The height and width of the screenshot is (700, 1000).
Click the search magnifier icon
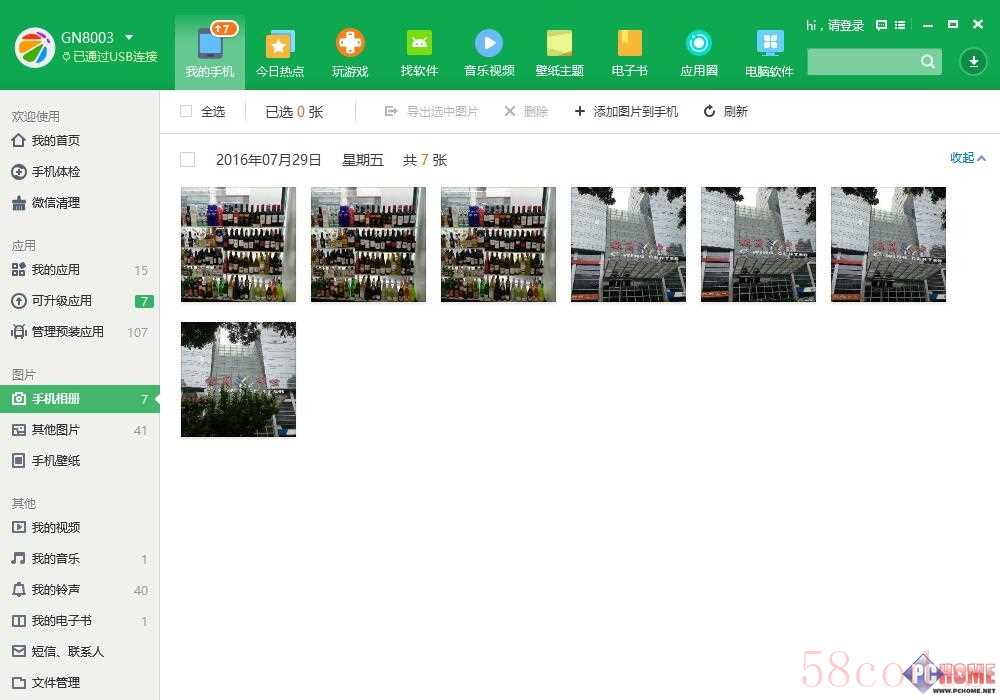point(928,62)
